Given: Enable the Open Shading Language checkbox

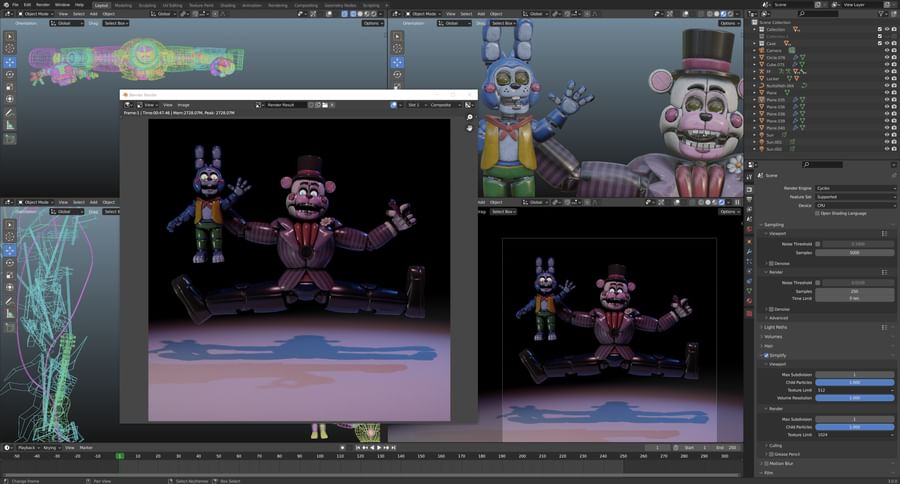Looking at the screenshot, I should [x=817, y=214].
